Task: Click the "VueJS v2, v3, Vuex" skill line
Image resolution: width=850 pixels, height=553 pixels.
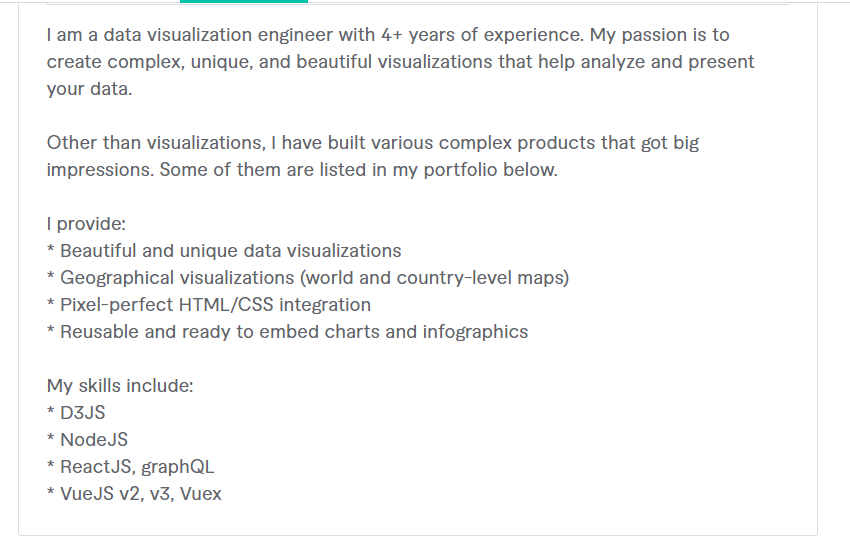Action: point(141,494)
